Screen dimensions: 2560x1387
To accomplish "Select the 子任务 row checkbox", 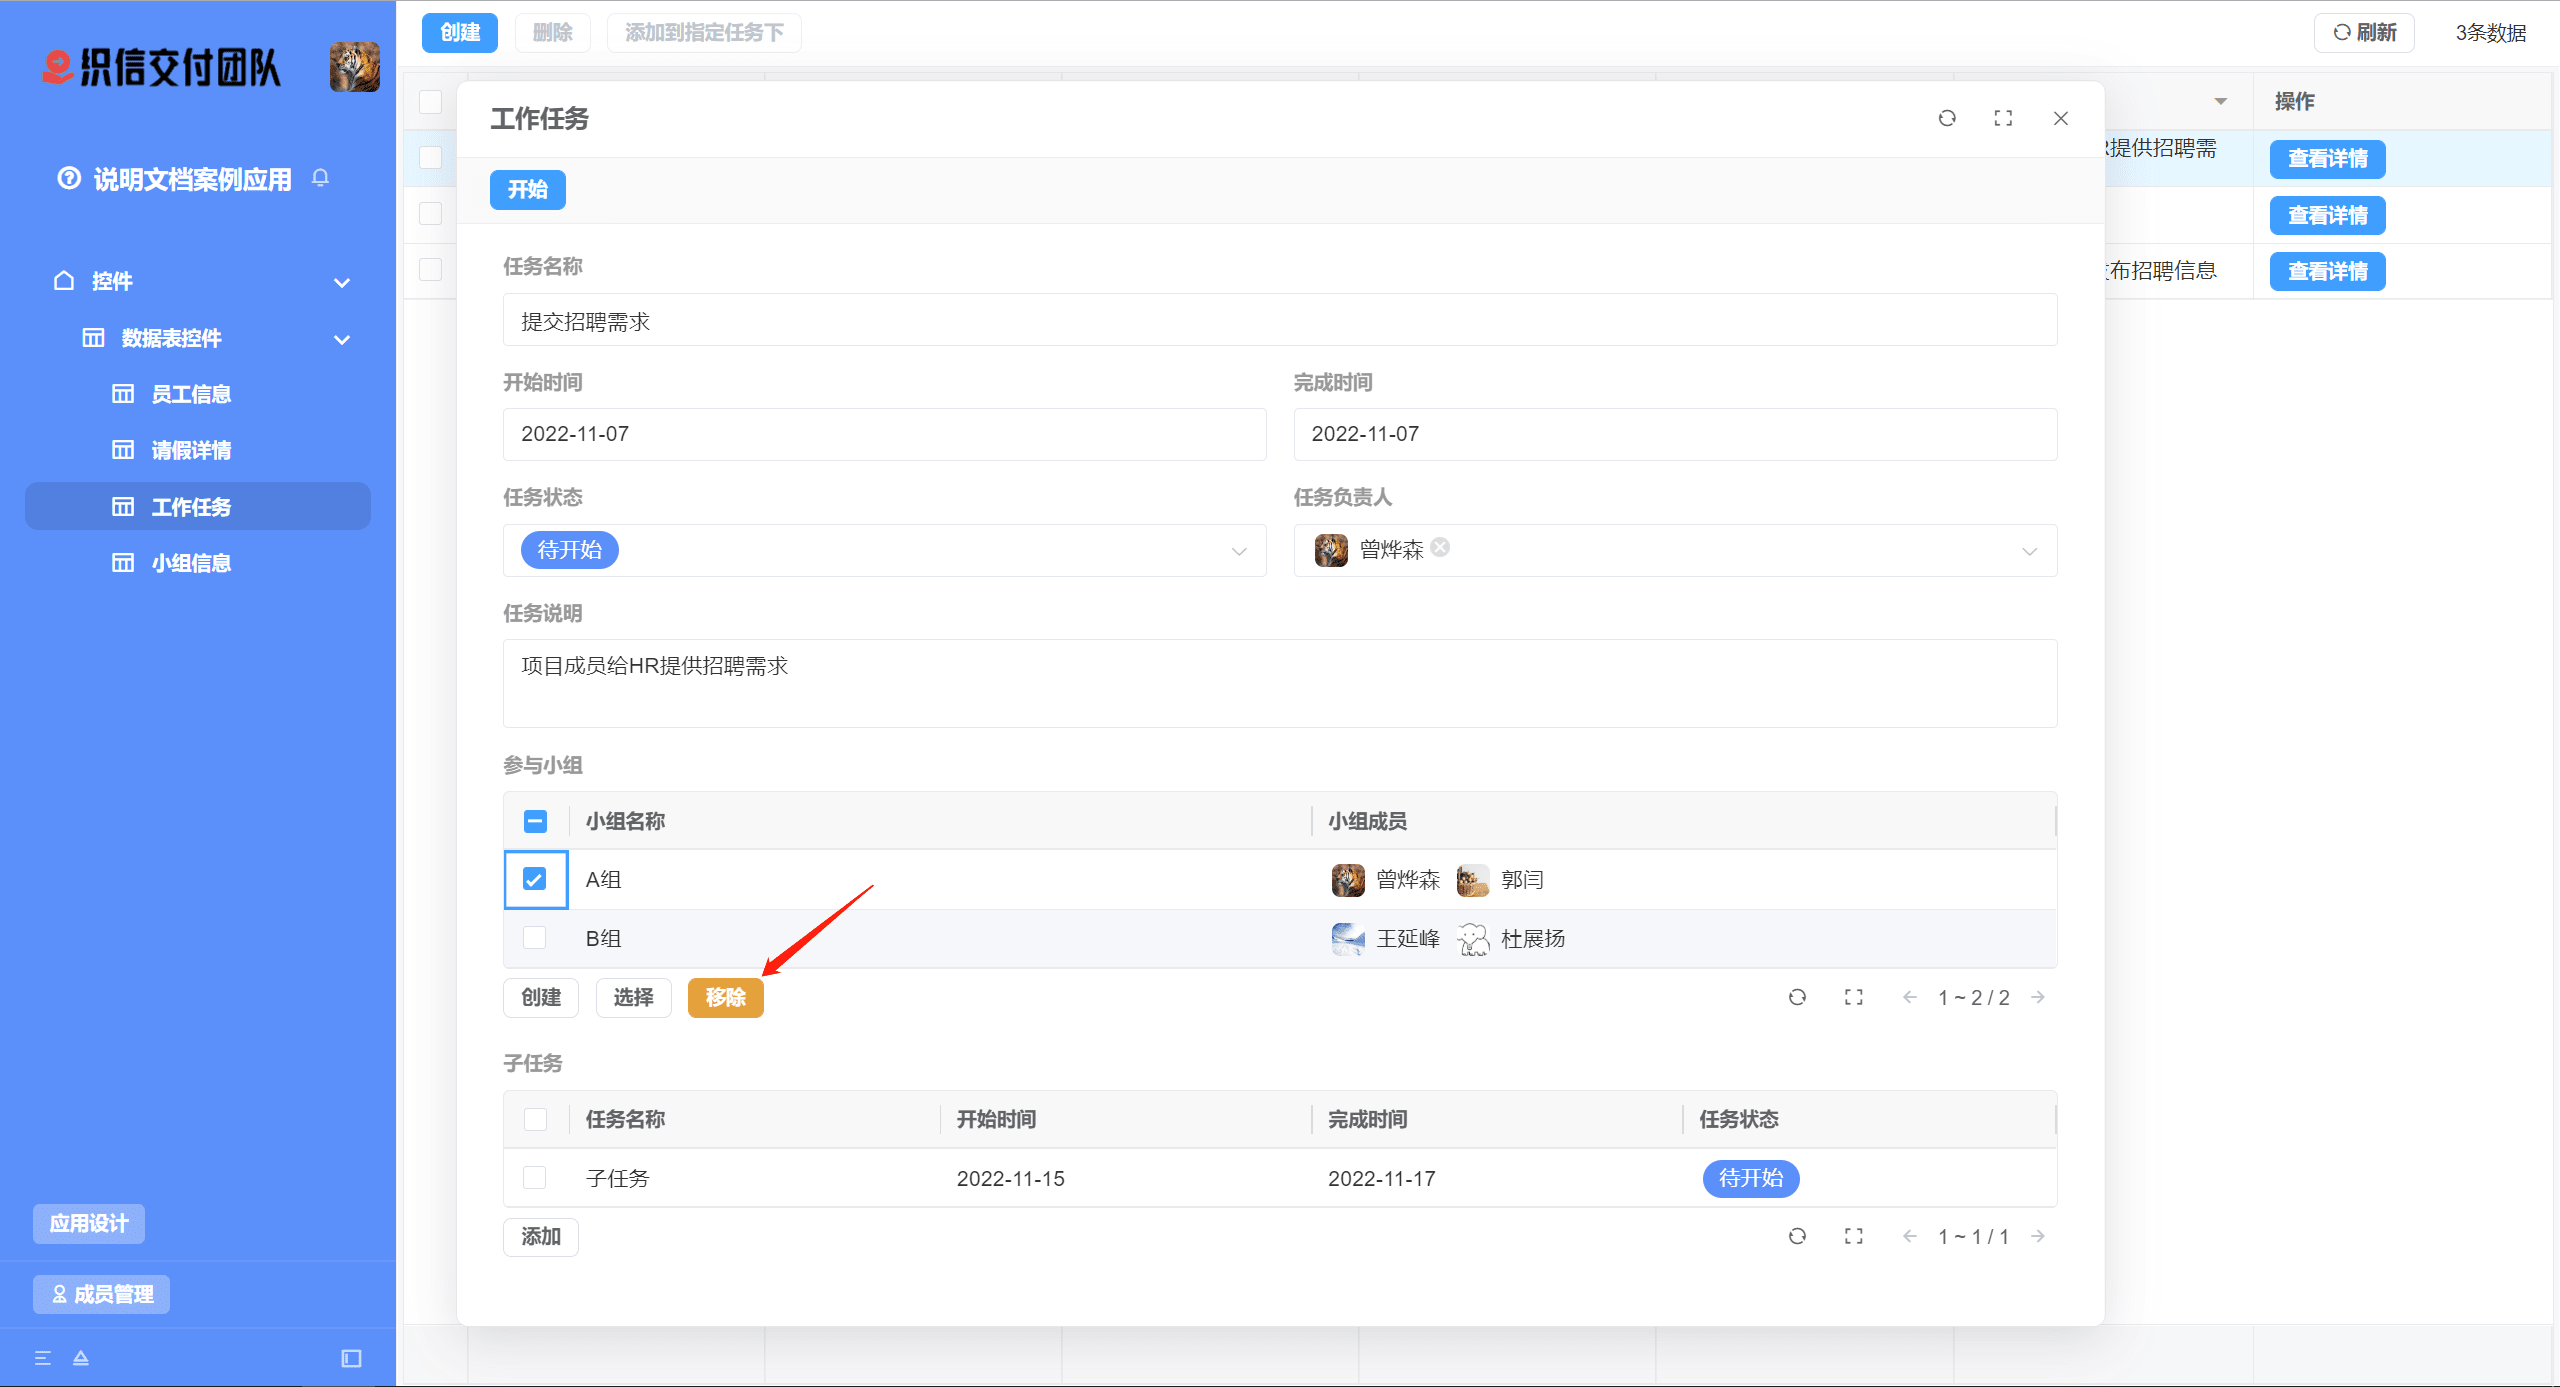I will [x=535, y=1178].
